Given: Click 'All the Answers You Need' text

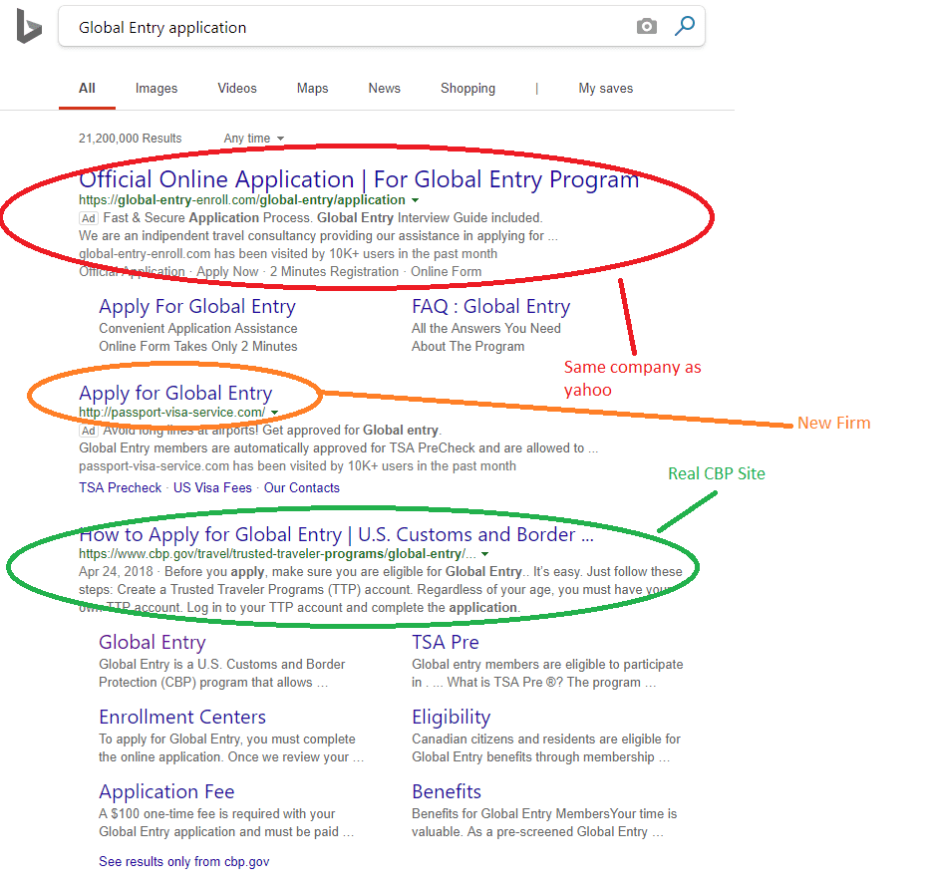Looking at the screenshot, I should (x=486, y=328).
